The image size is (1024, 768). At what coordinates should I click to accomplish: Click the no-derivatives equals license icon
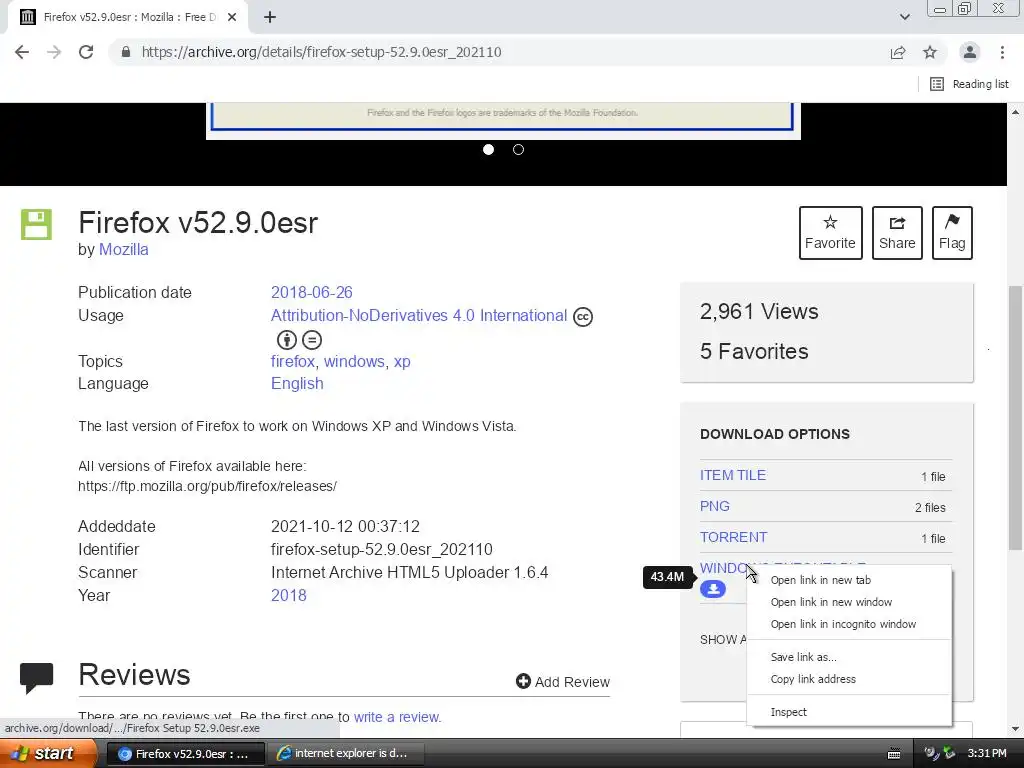coord(312,340)
